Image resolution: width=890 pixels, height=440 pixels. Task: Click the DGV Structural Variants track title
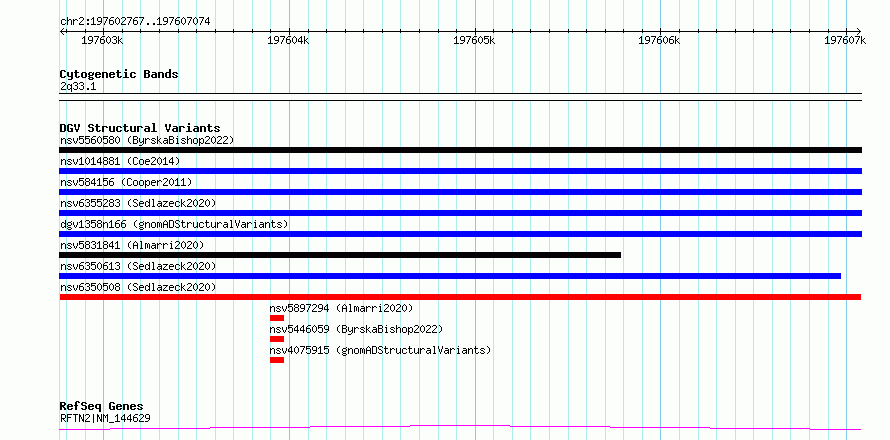click(x=140, y=128)
